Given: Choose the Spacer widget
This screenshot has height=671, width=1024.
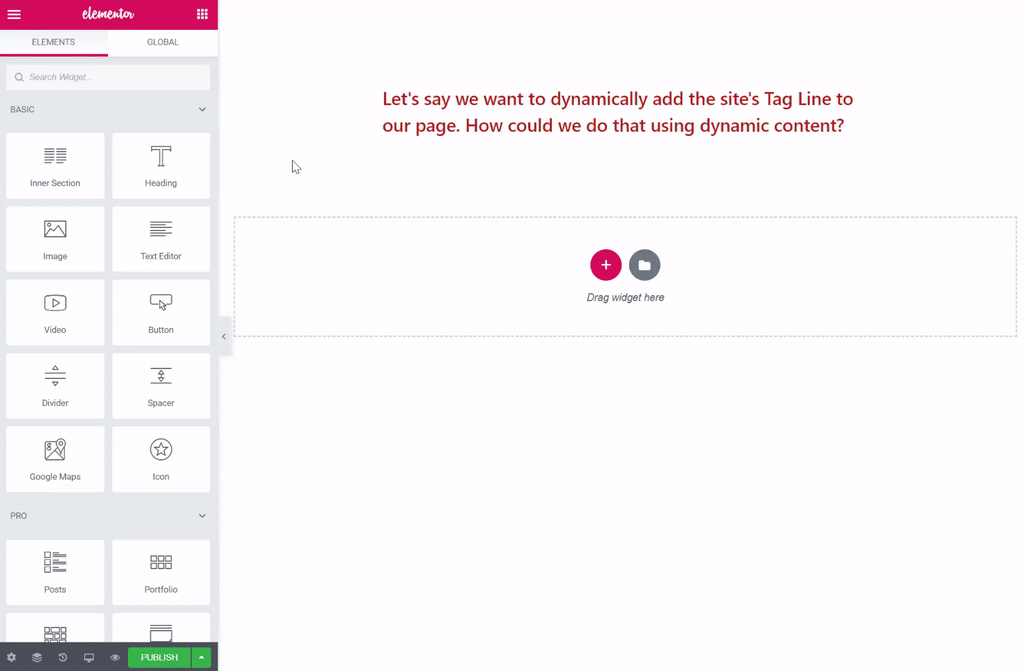Looking at the screenshot, I should pyautogui.click(x=161, y=386).
